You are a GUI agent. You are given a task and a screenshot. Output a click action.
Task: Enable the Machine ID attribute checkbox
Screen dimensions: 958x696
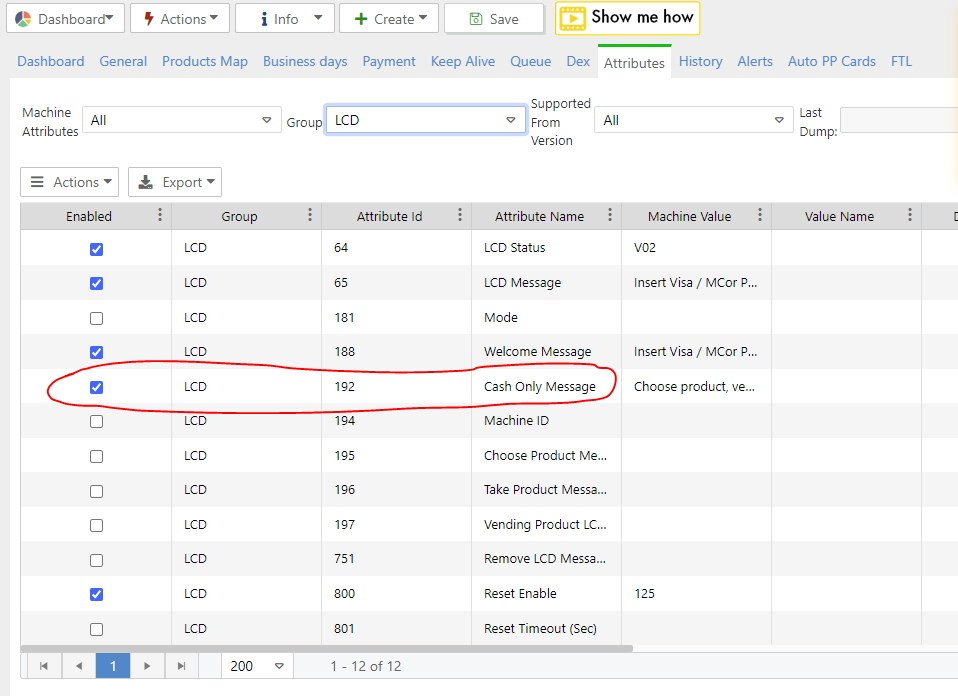point(97,422)
